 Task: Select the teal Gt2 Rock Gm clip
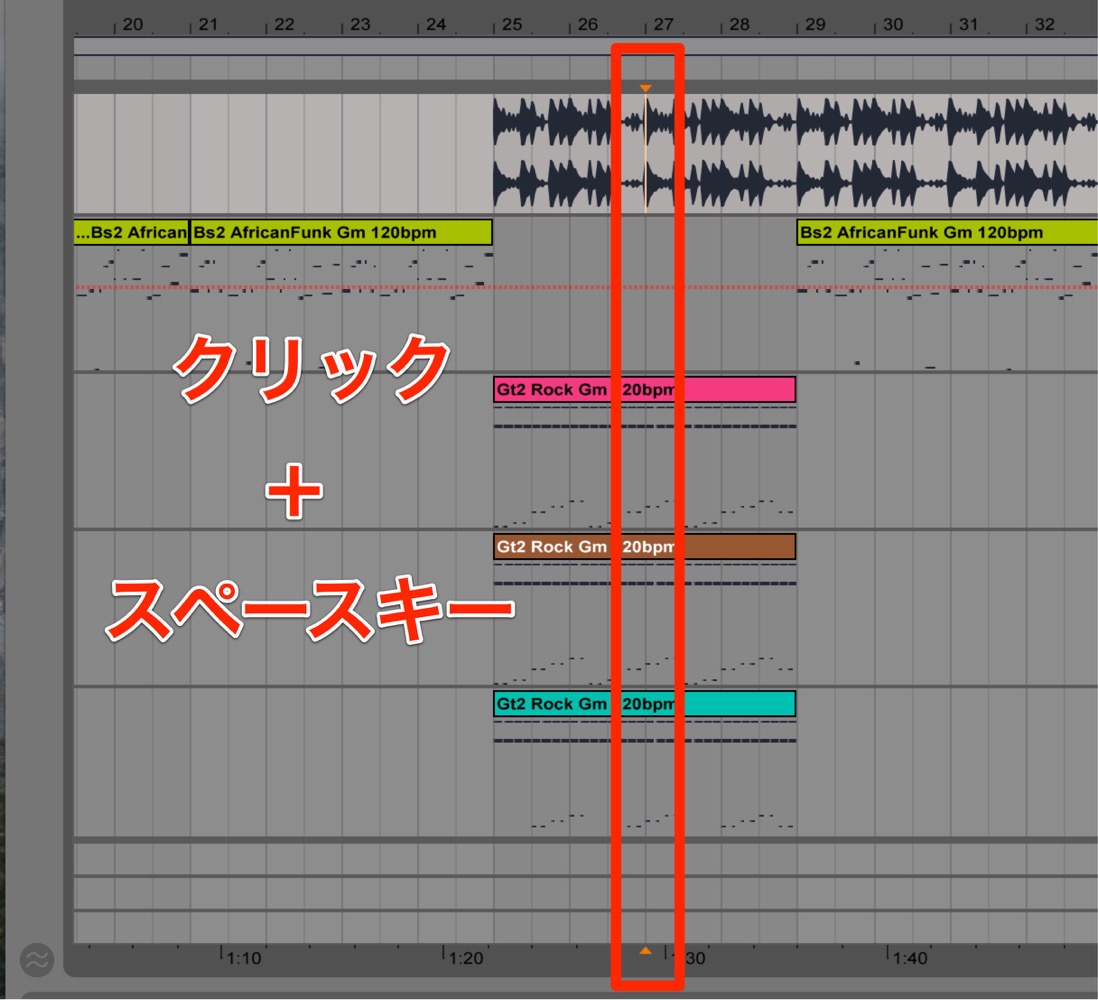click(644, 704)
